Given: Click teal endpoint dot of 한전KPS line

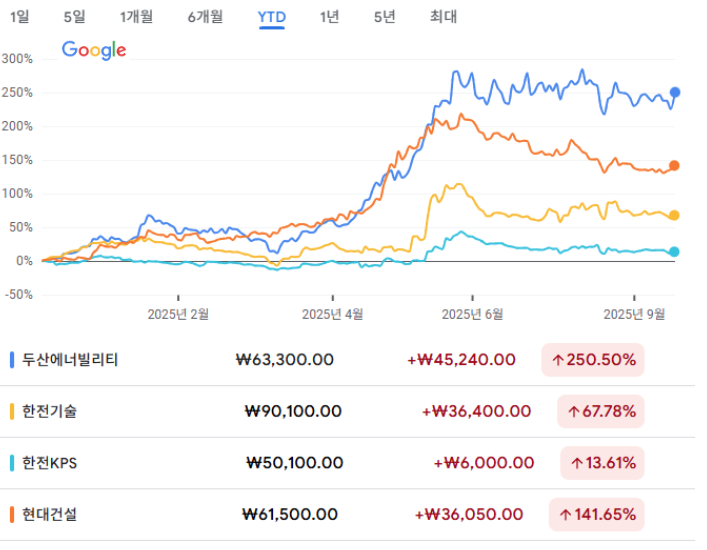Looking at the screenshot, I should [x=674, y=252].
